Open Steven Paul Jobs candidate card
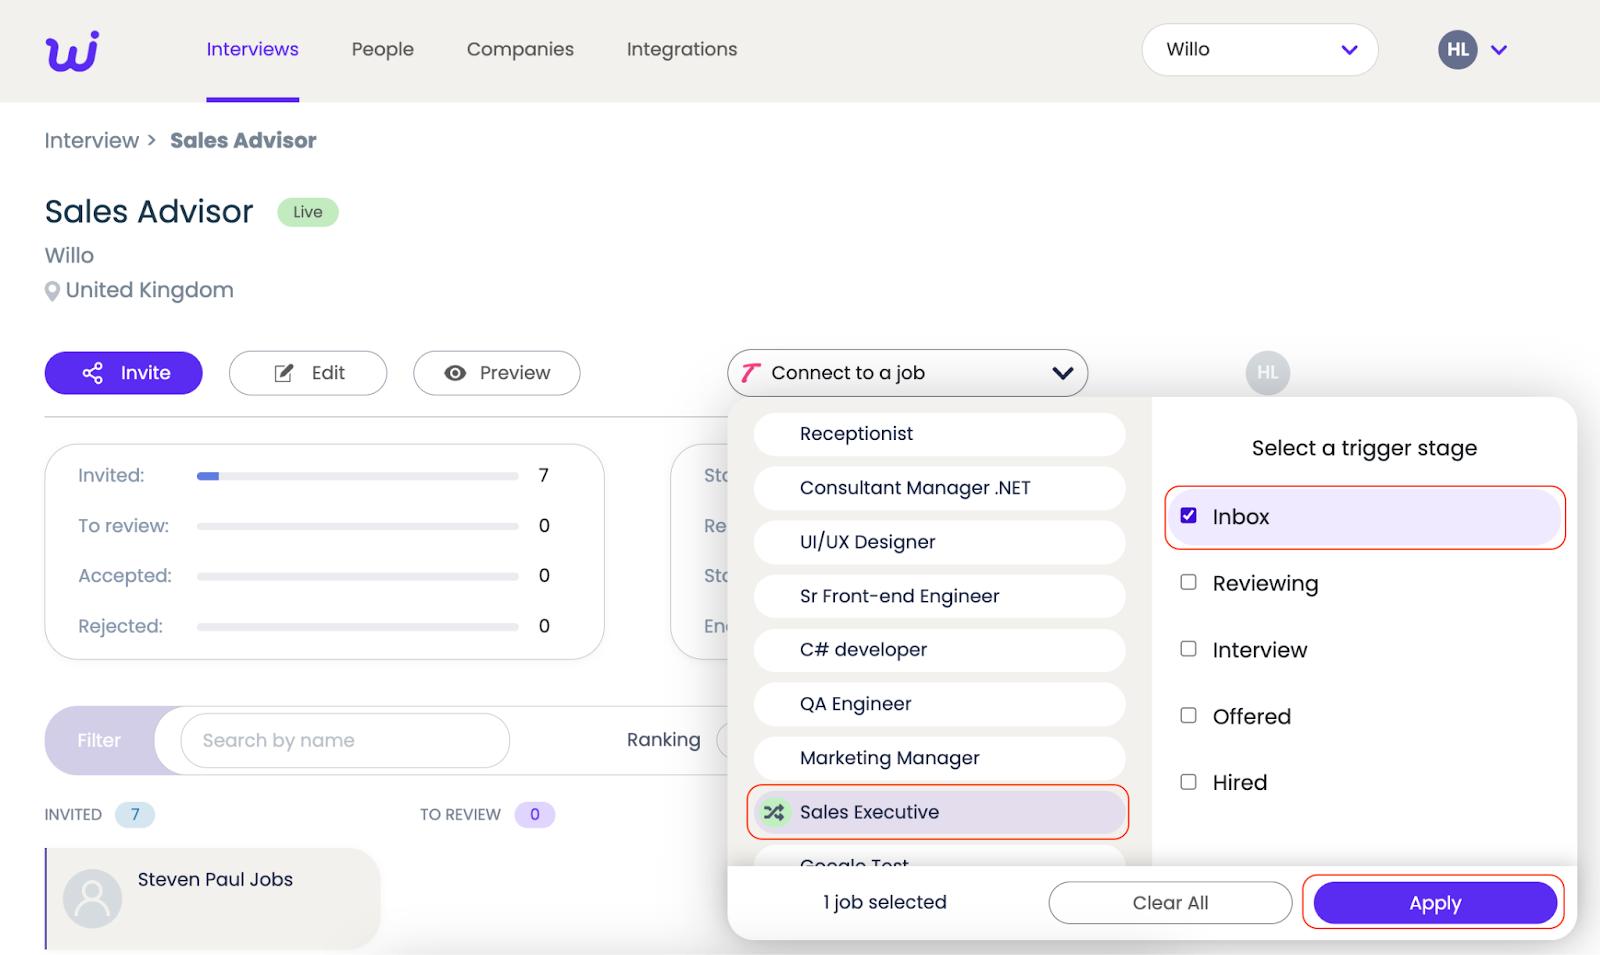Image resolution: width=1600 pixels, height=955 pixels. coord(213,898)
